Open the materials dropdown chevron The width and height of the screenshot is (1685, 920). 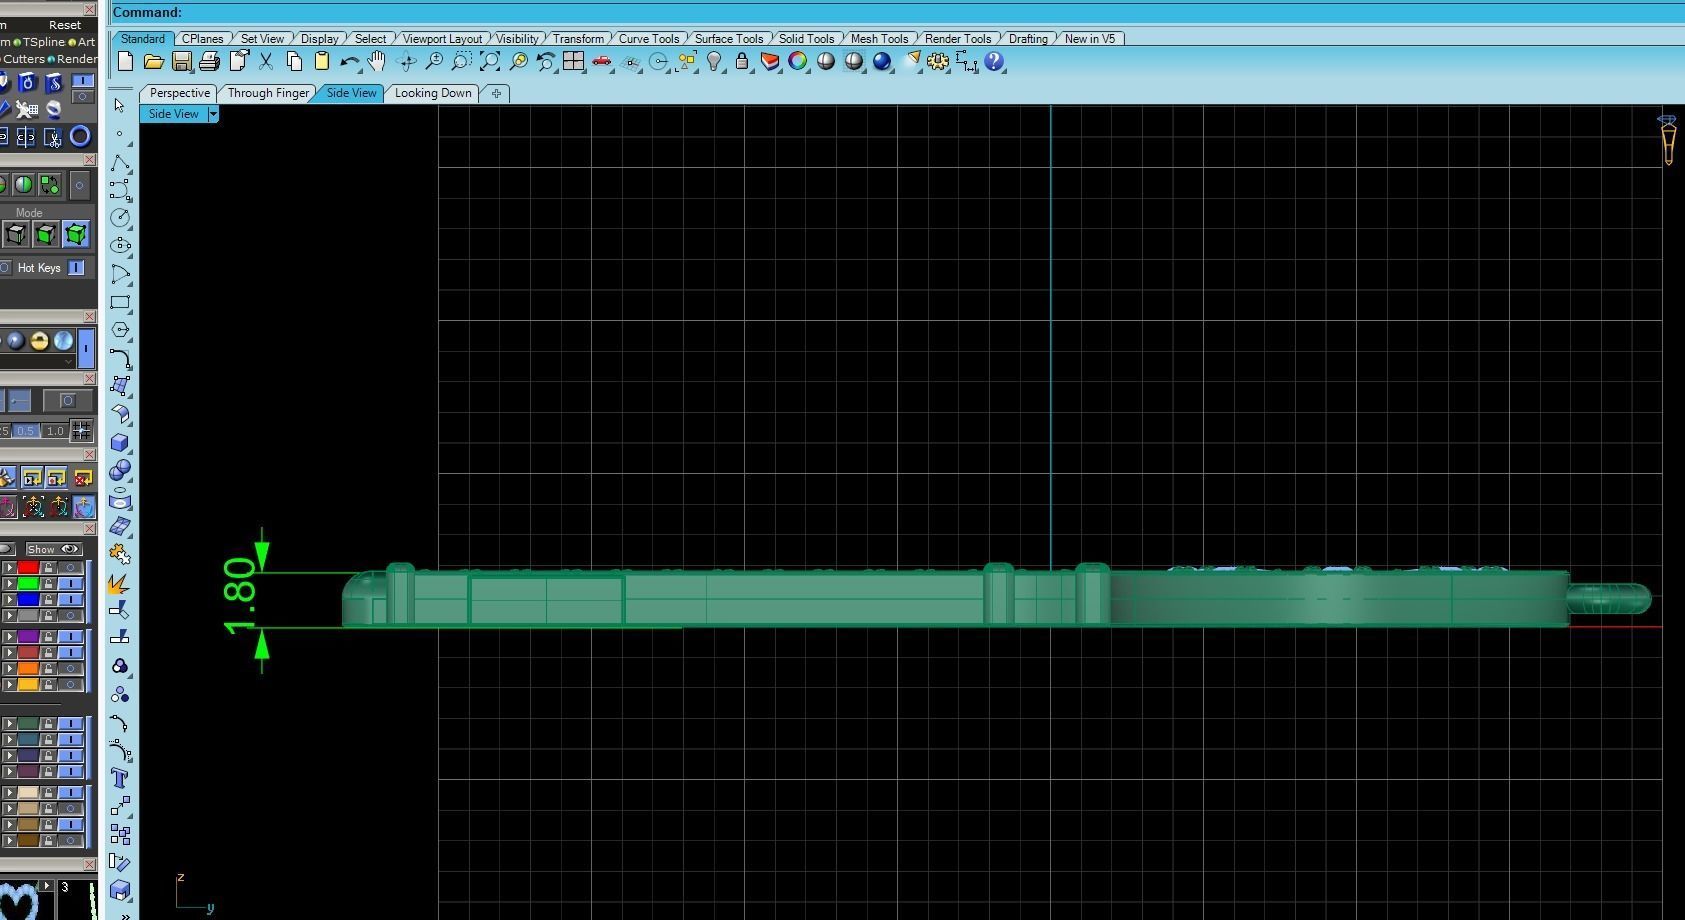[x=68, y=361]
